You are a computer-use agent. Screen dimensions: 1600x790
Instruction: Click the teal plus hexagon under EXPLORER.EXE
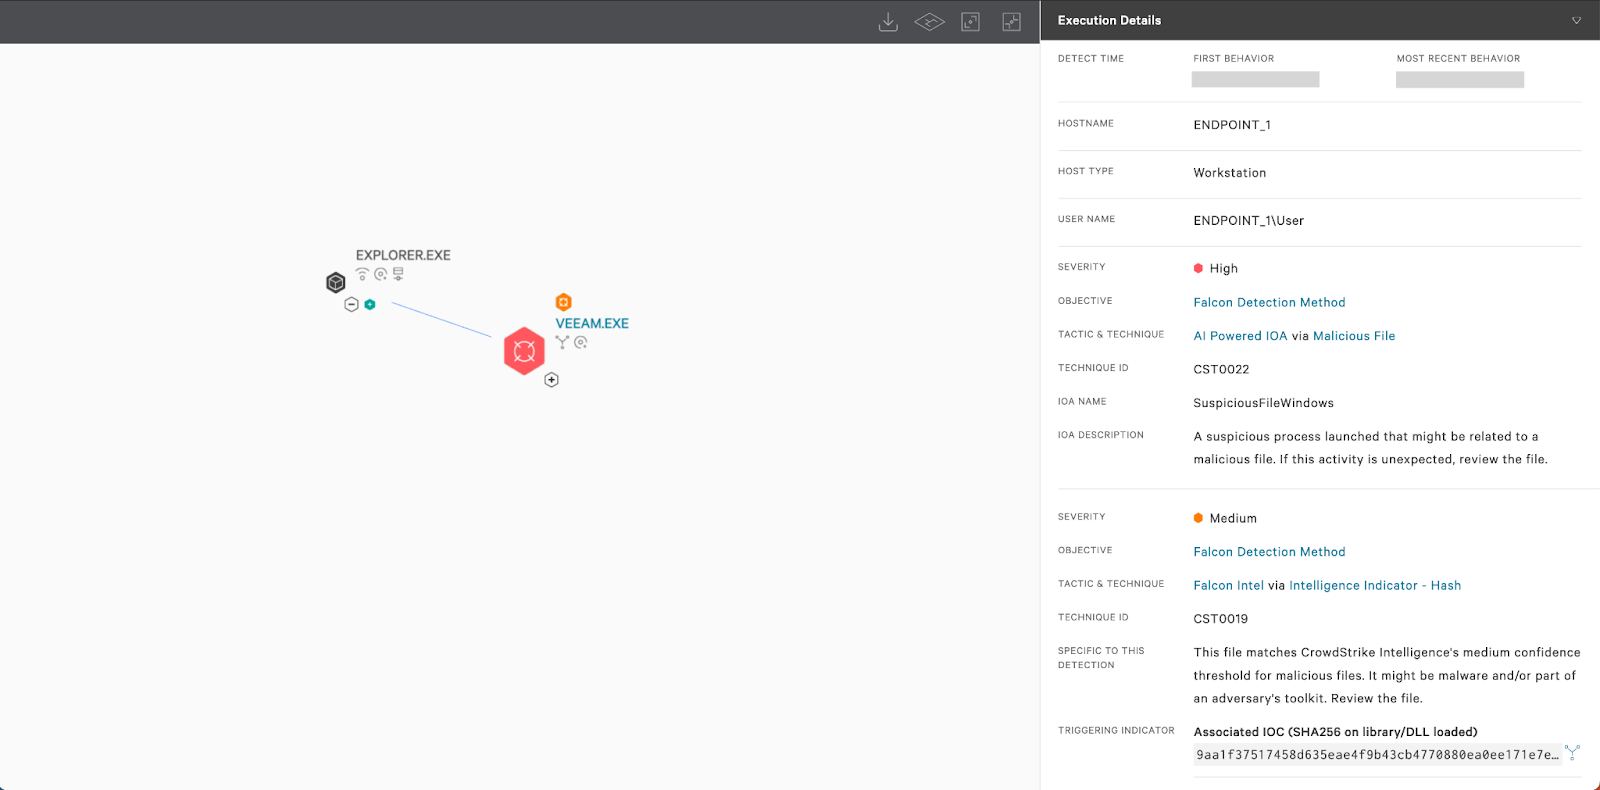coord(370,304)
